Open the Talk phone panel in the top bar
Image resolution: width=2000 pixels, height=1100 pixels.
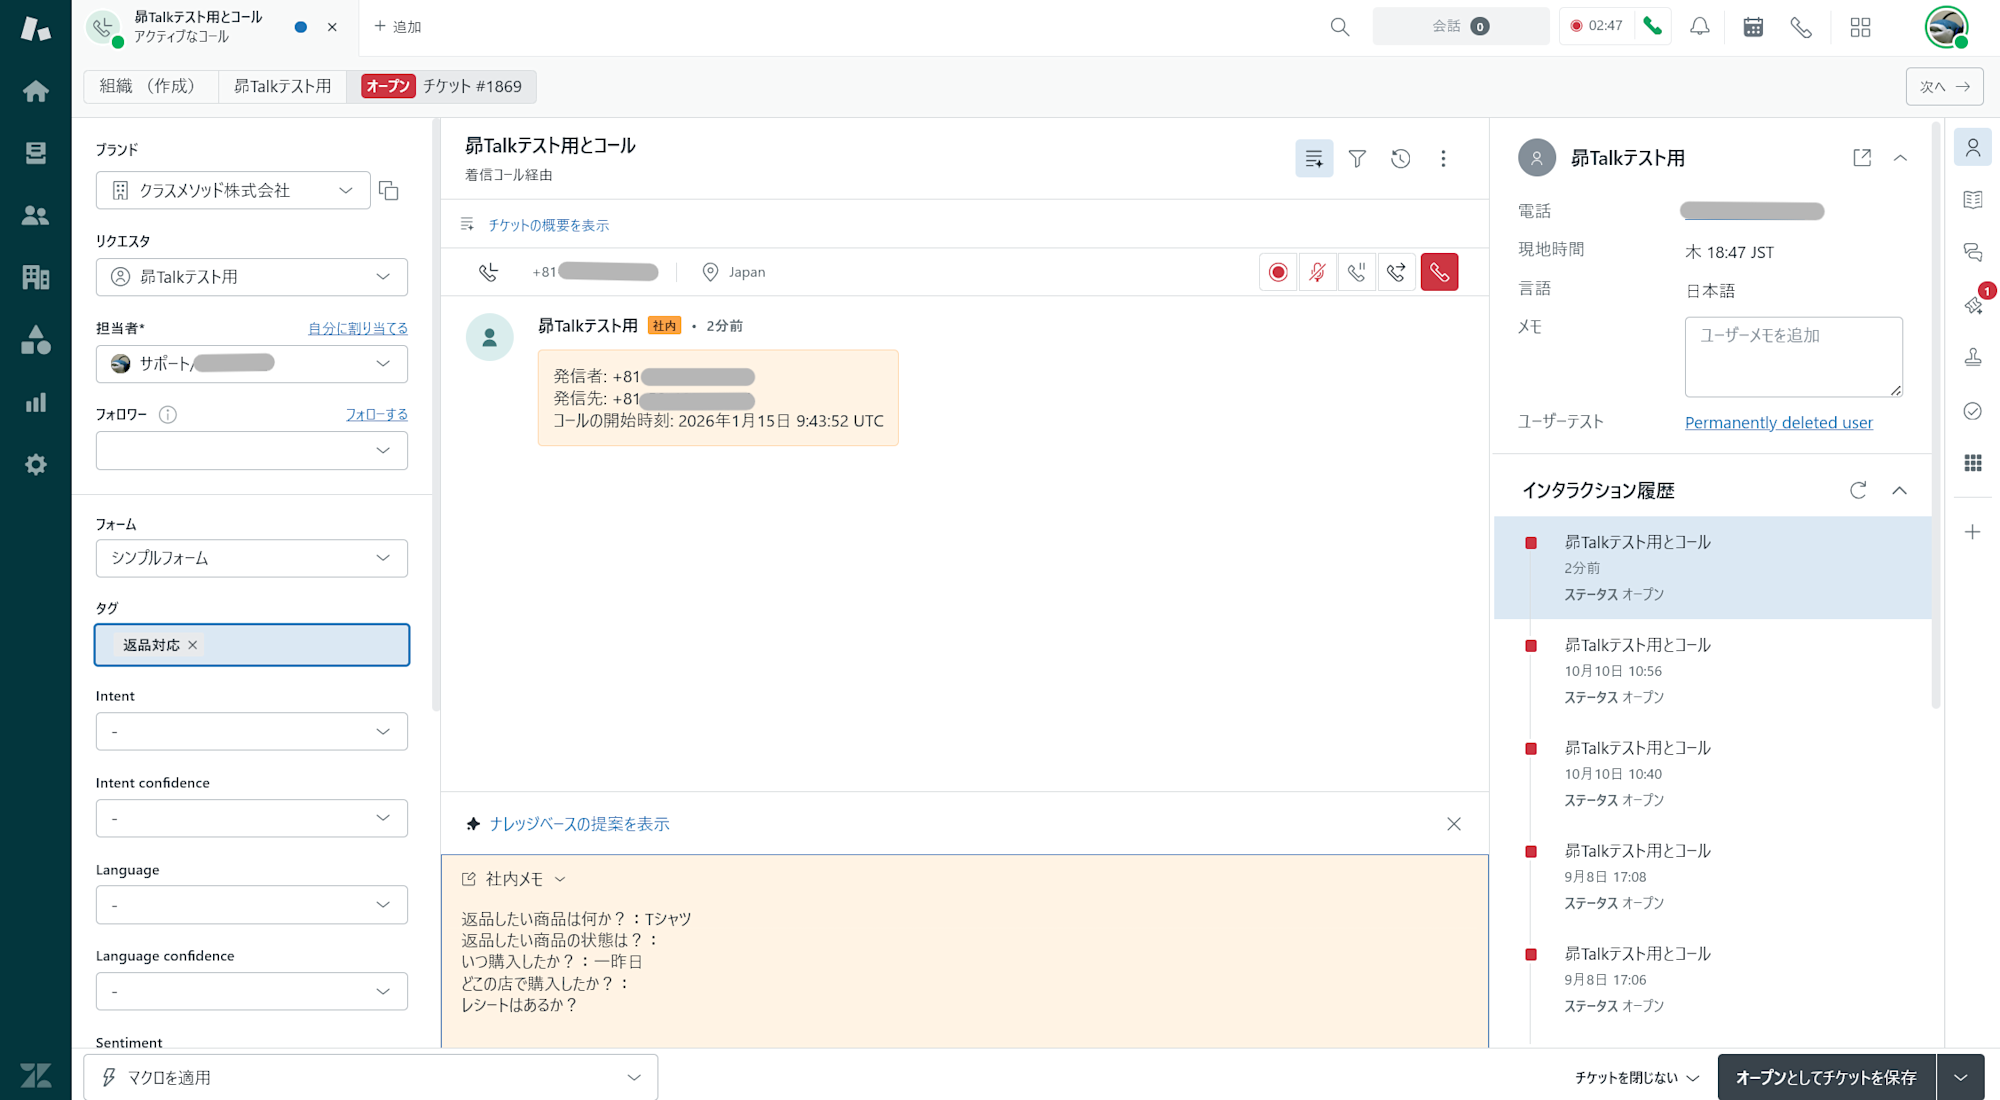1801,27
